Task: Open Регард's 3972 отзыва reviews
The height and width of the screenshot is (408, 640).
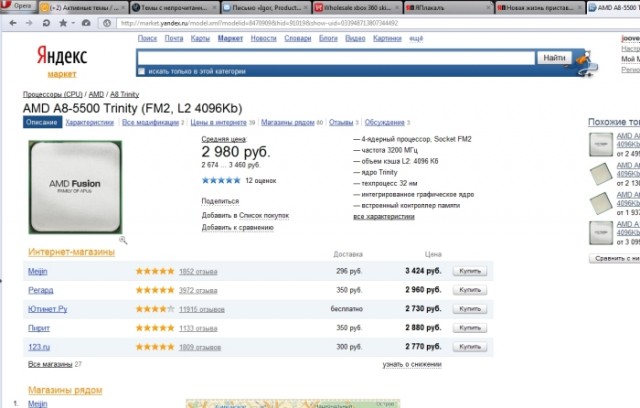Action: [x=198, y=290]
